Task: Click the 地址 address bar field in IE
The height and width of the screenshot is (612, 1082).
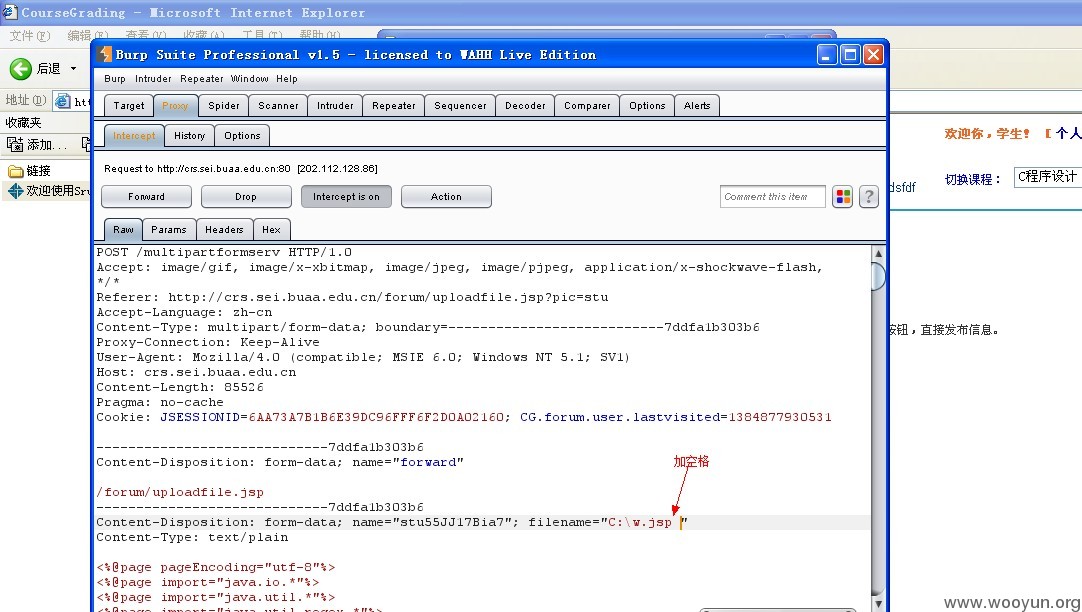Action: 72,101
